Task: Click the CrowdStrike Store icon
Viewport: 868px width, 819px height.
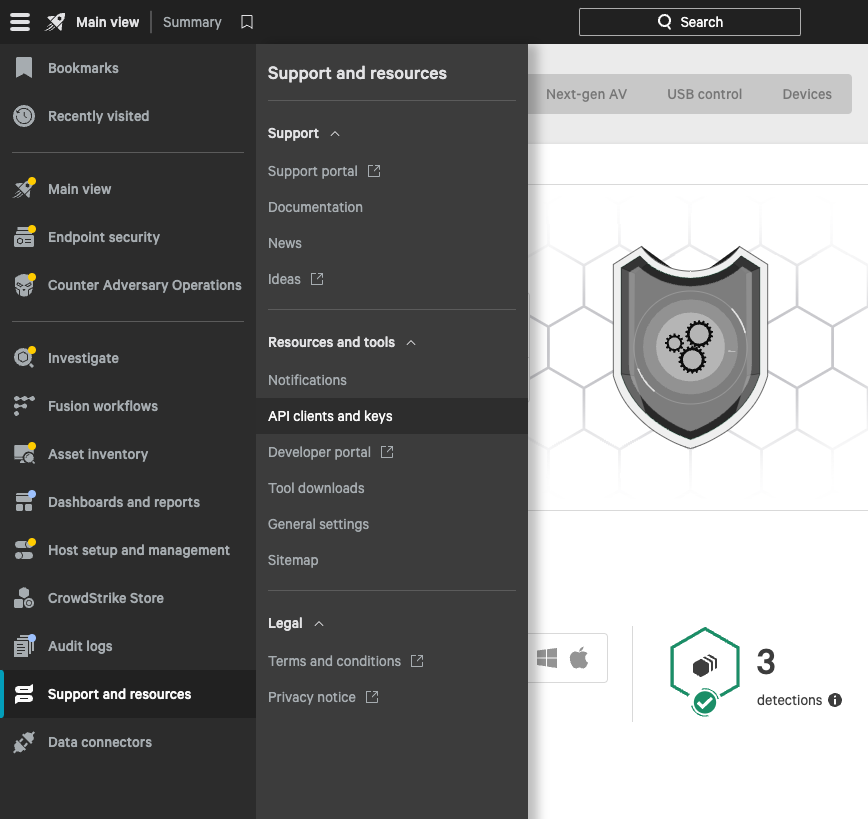Action: tap(24, 598)
